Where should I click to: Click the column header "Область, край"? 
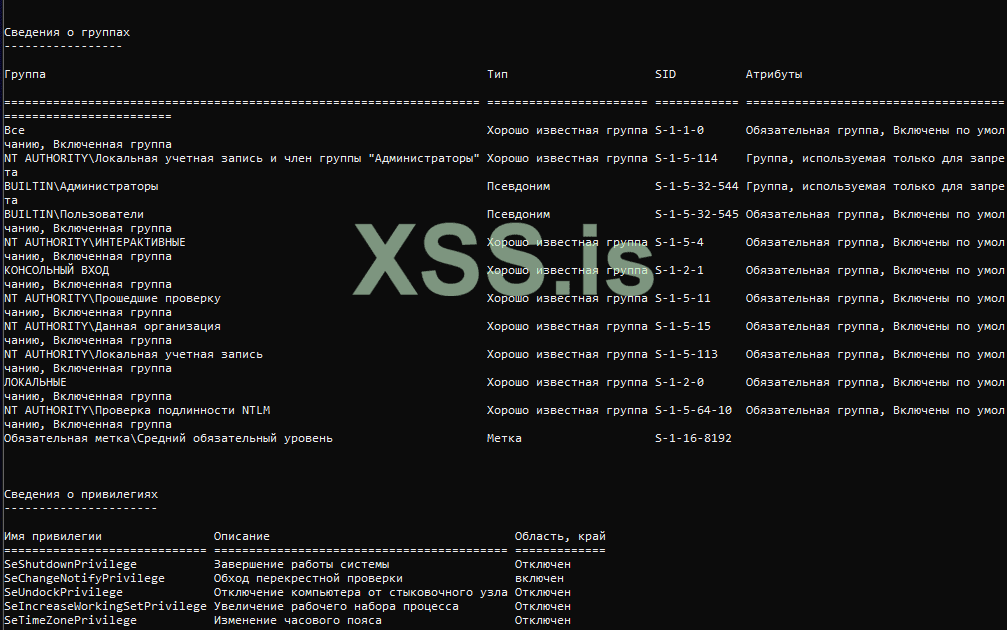pos(560,536)
